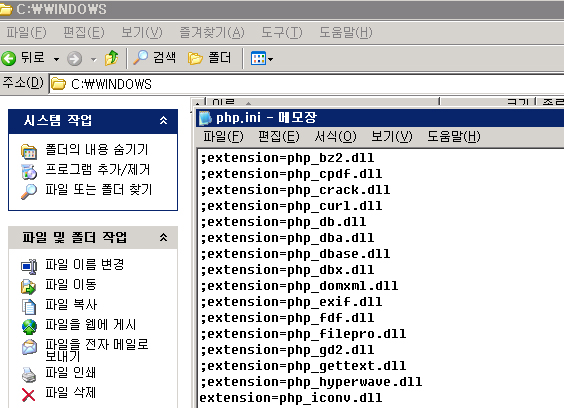Click 폴더의 내용 숨기기 link
The width and height of the screenshot is (564, 408).
97,149
